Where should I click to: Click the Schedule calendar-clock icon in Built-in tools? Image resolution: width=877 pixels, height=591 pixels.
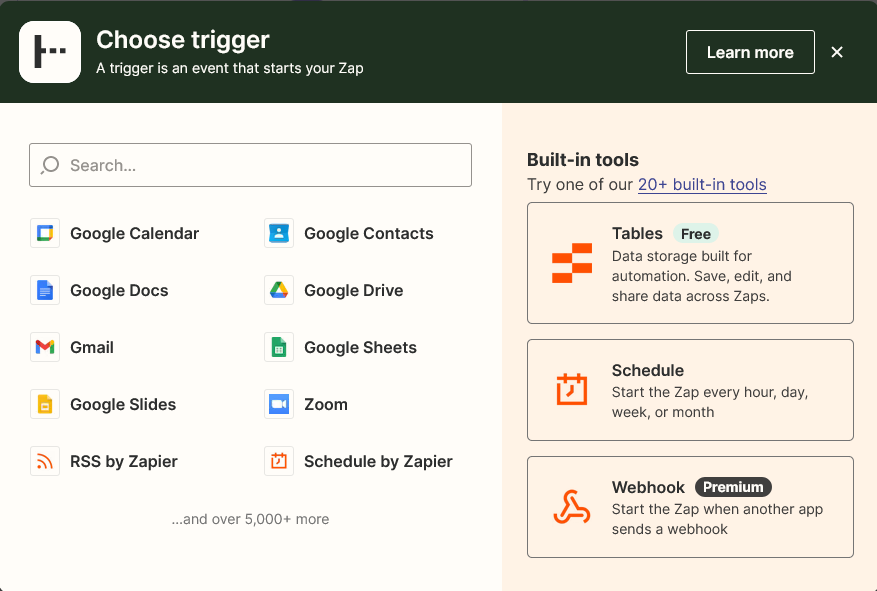tap(572, 389)
